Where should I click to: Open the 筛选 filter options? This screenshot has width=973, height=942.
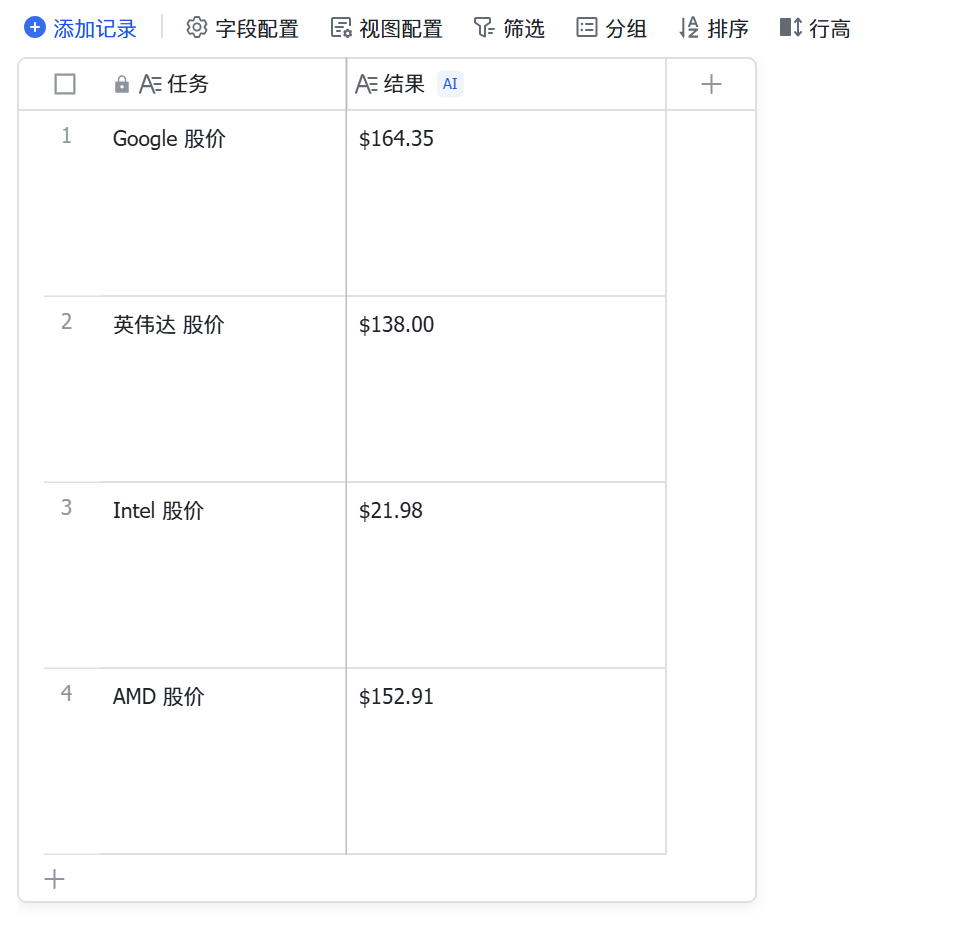(x=509, y=29)
